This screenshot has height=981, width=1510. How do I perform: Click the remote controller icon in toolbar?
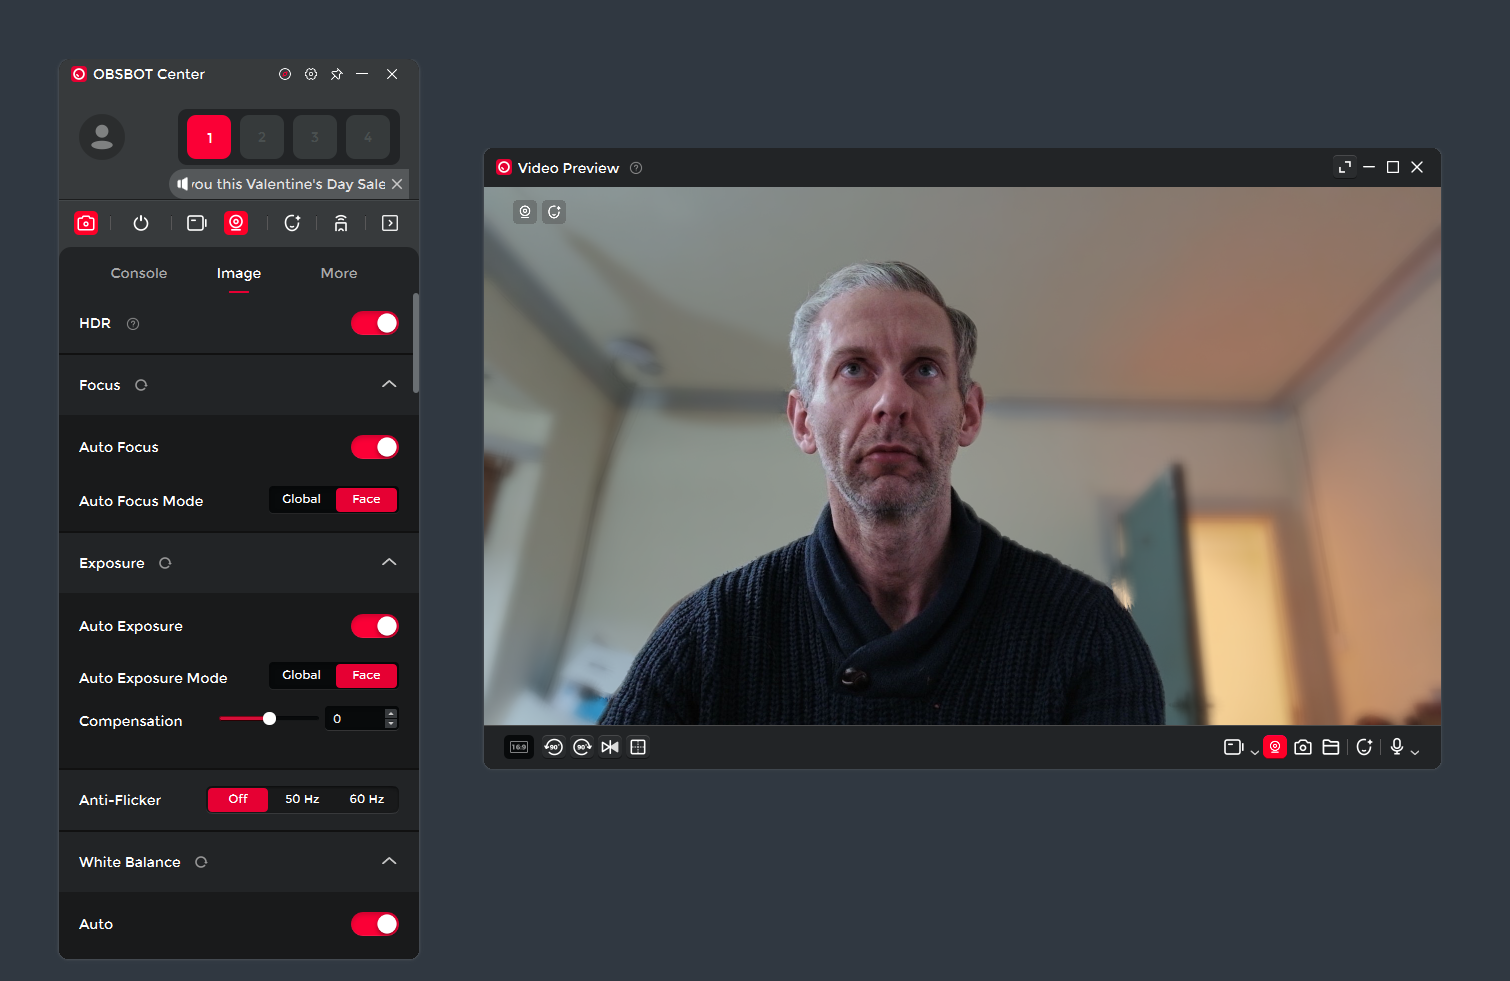[x=341, y=223]
